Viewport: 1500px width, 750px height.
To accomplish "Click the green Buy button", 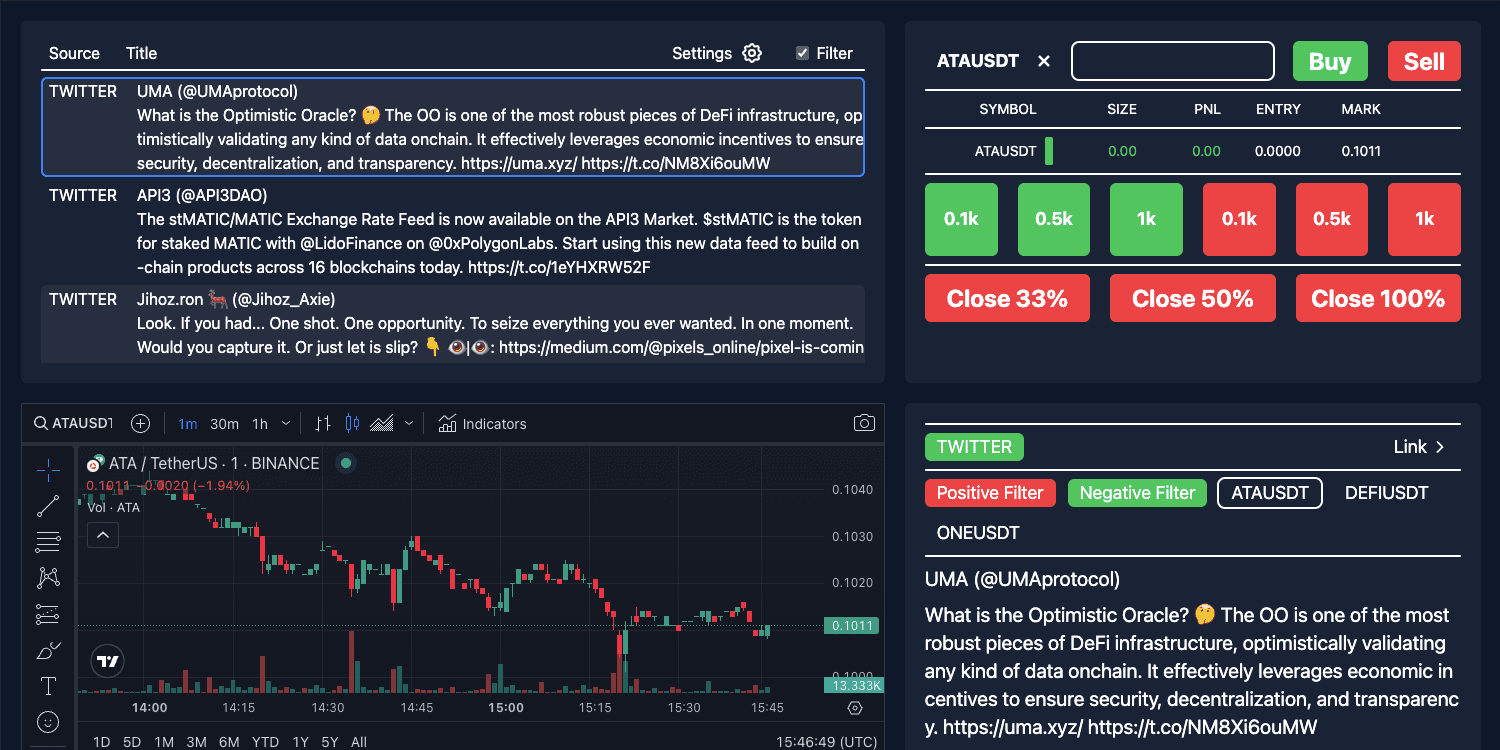I will point(1330,61).
